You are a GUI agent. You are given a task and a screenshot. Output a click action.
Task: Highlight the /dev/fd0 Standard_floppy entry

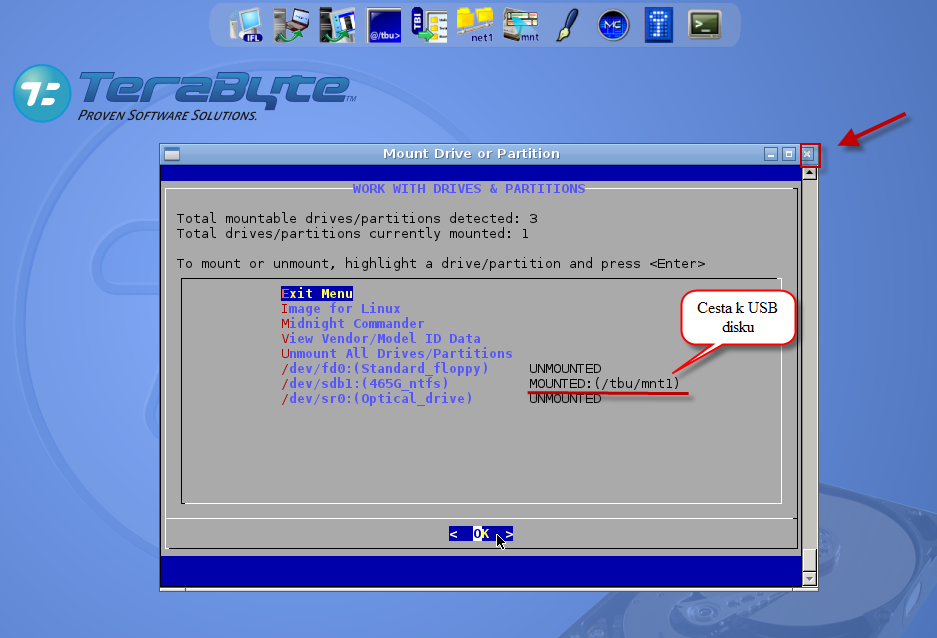point(385,368)
